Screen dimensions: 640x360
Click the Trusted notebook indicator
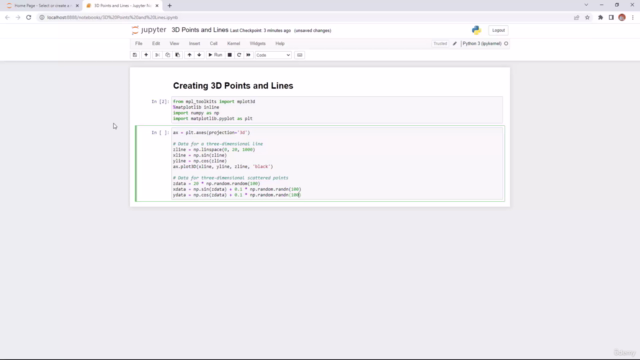pos(440,44)
